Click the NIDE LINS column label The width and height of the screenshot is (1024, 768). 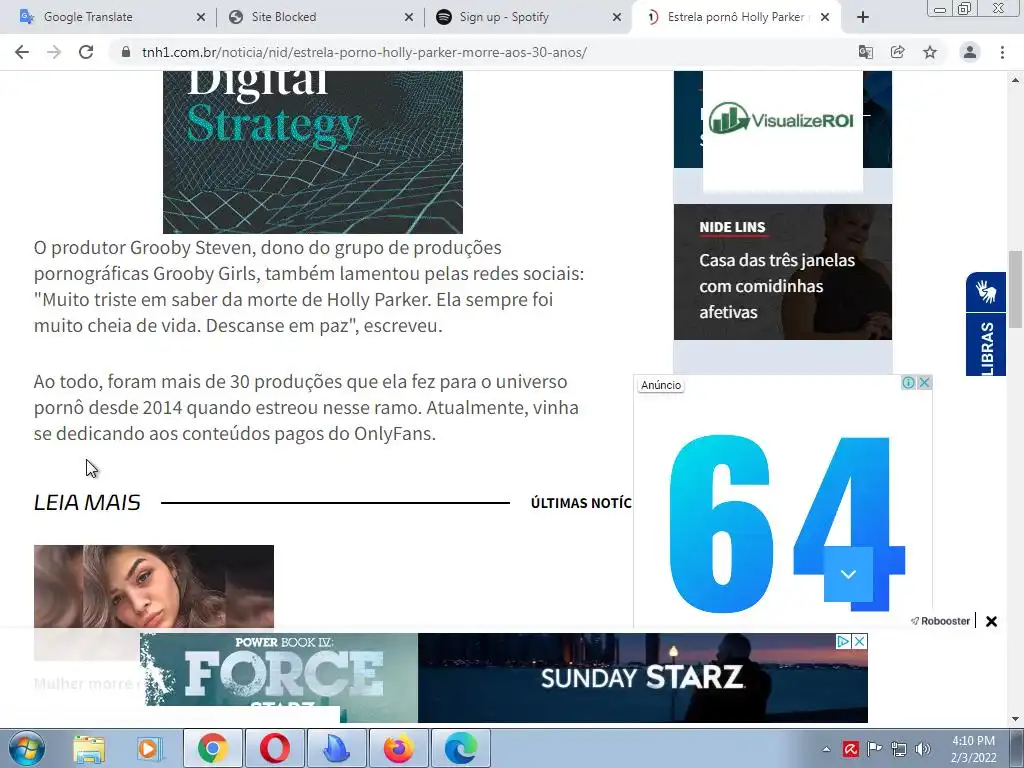tap(732, 227)
